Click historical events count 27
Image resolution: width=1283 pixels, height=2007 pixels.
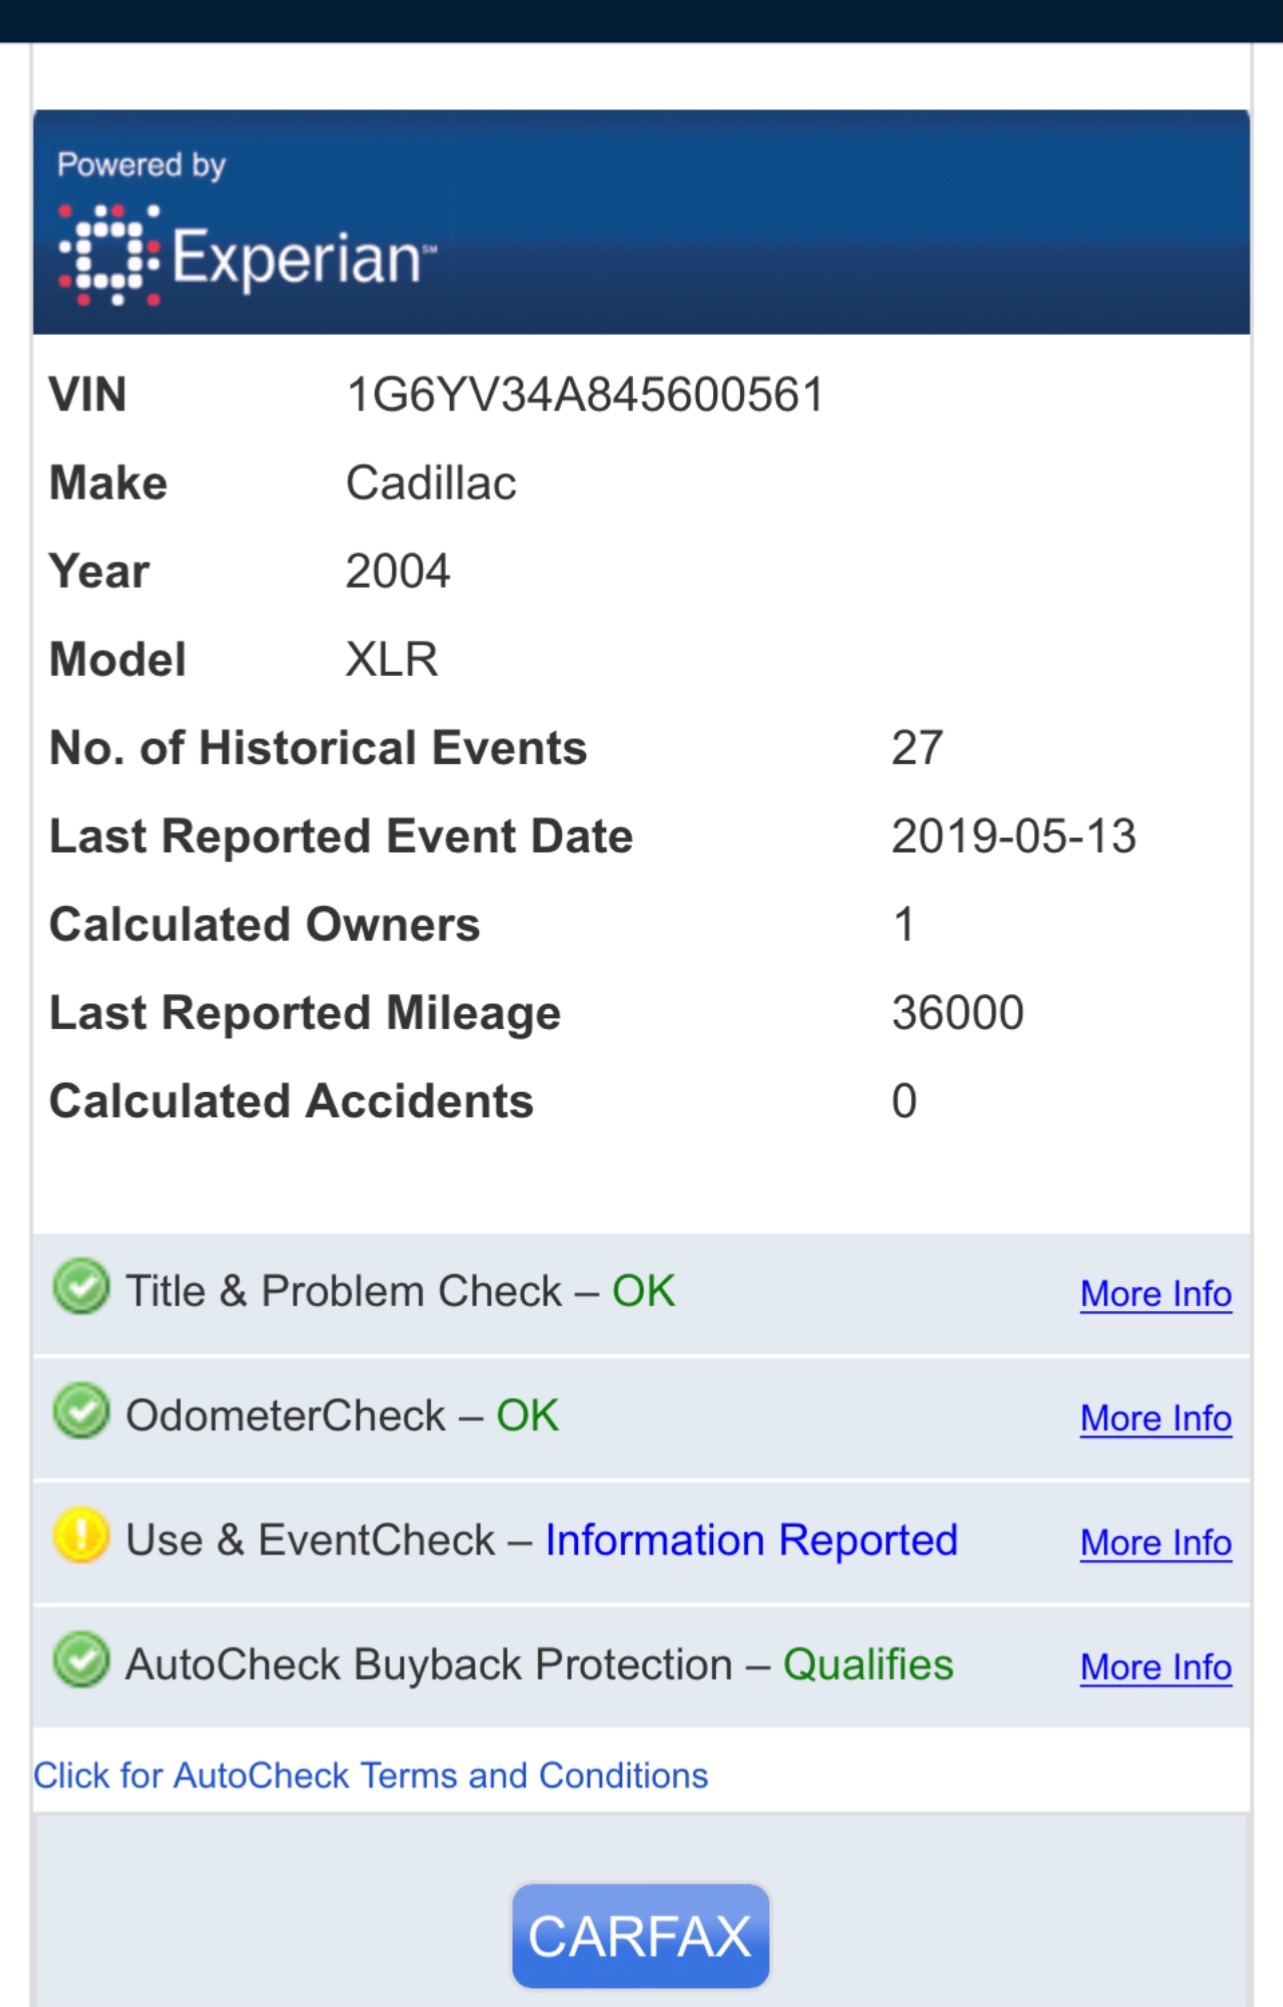(x=917, y=748)
